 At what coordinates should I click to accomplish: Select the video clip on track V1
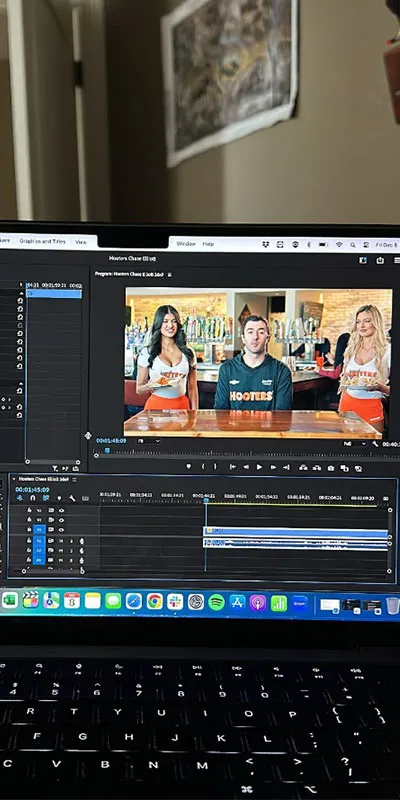296,531
